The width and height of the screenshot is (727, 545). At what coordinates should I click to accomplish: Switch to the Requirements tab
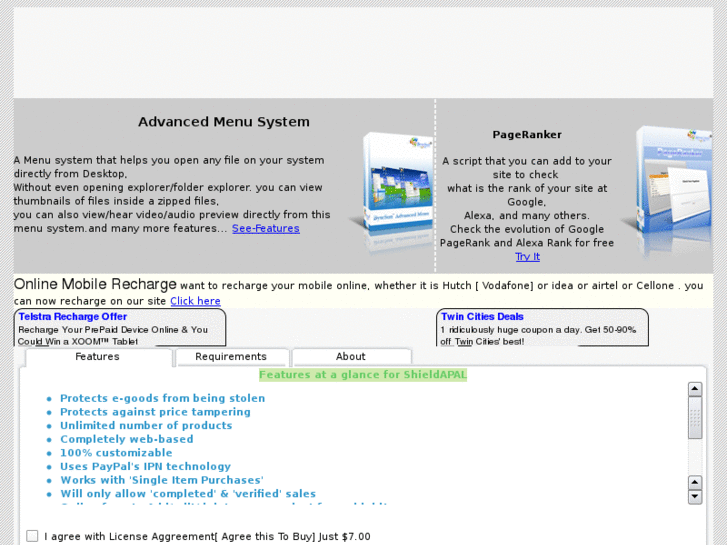231,357
